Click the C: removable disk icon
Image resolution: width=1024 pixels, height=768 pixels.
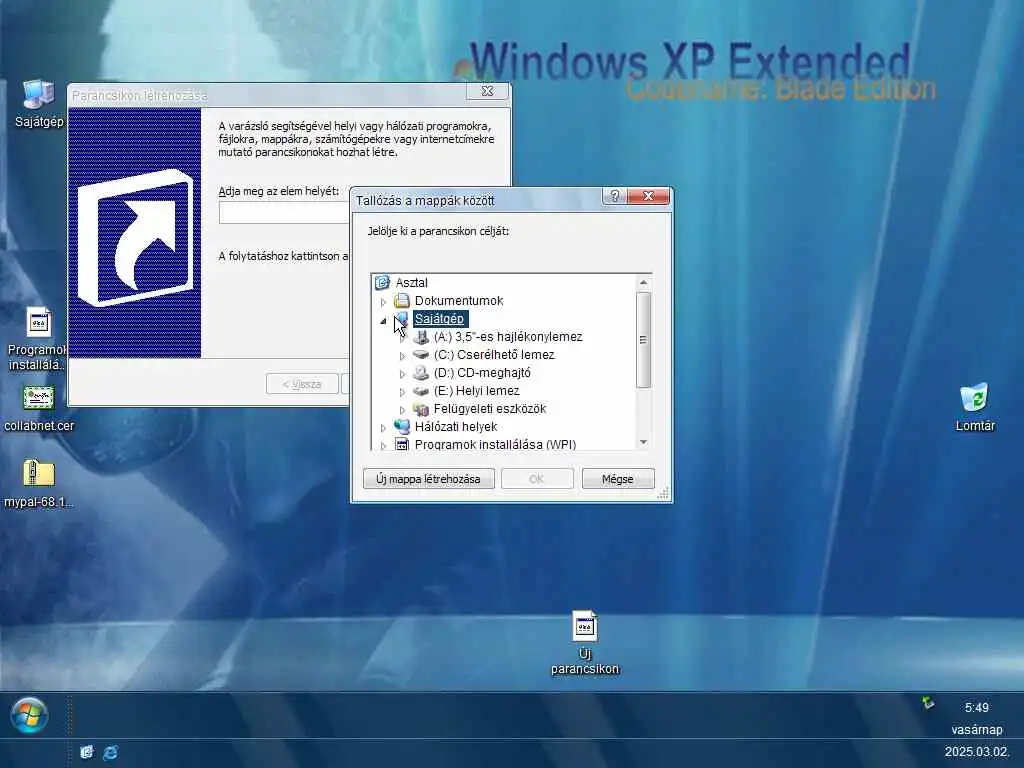421,355
